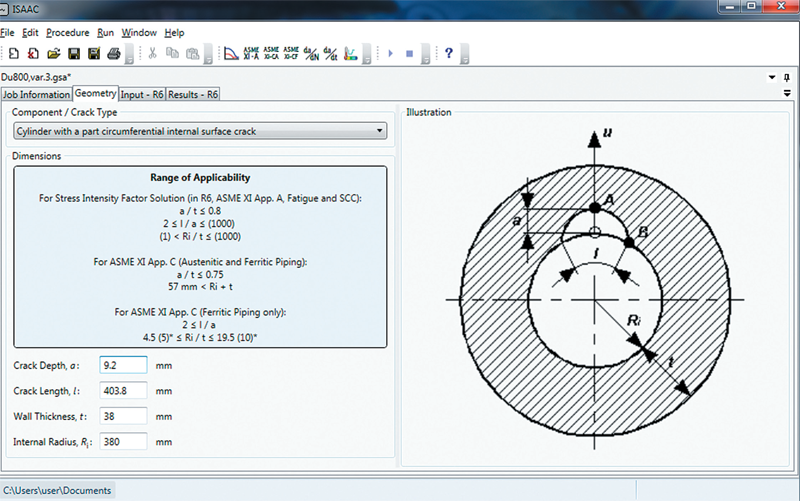Choose the ASME XI-A procedure icon
Image resolution: width=800 pixels, height=501 pixels.
(x=251, y=53)
